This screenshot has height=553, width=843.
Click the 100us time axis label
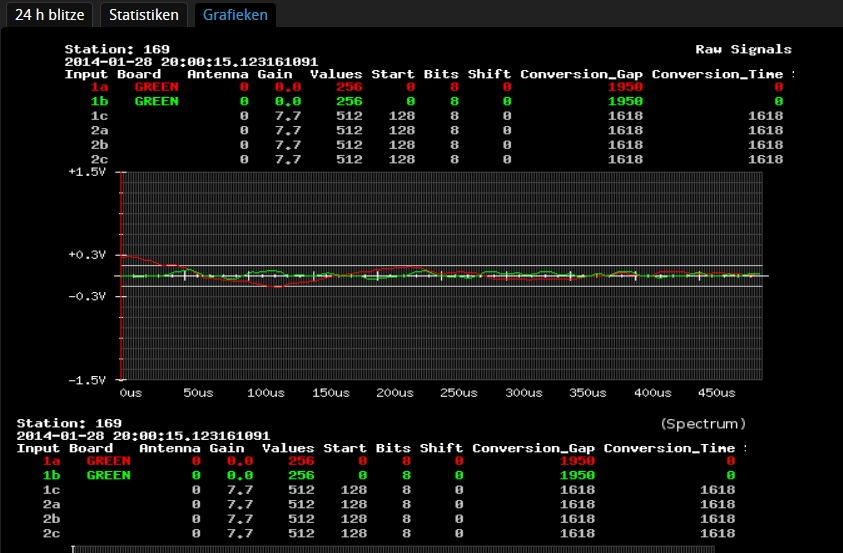263,393
